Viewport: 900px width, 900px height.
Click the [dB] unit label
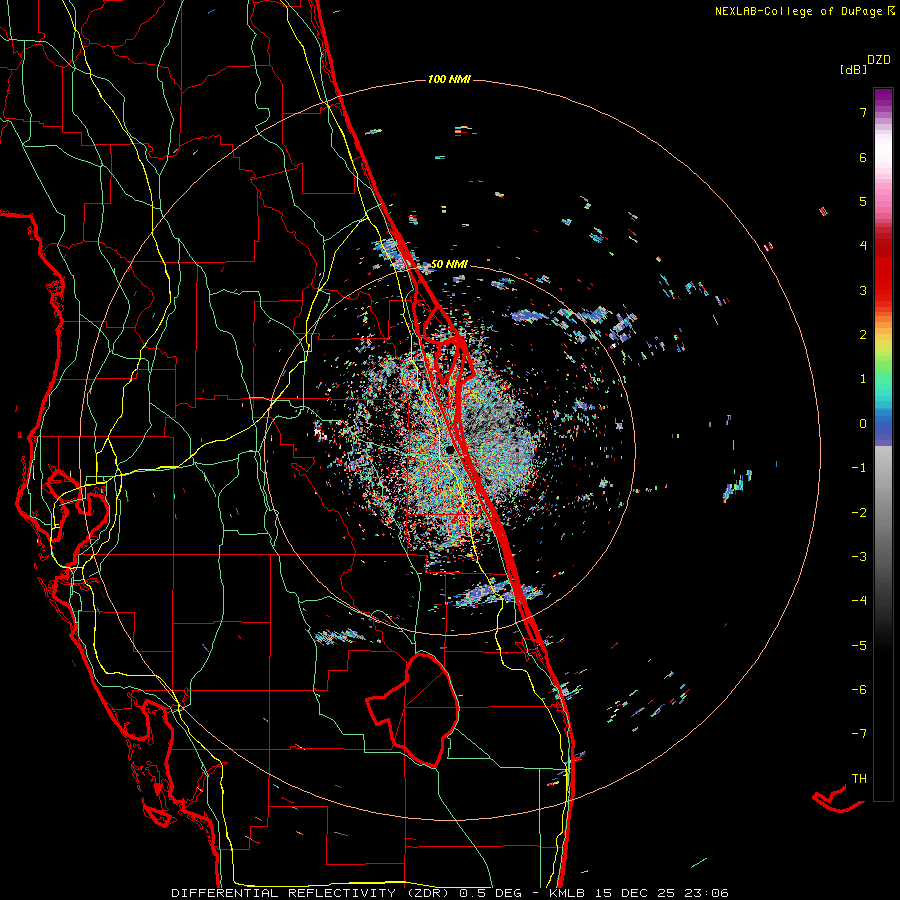pos(854,69)
